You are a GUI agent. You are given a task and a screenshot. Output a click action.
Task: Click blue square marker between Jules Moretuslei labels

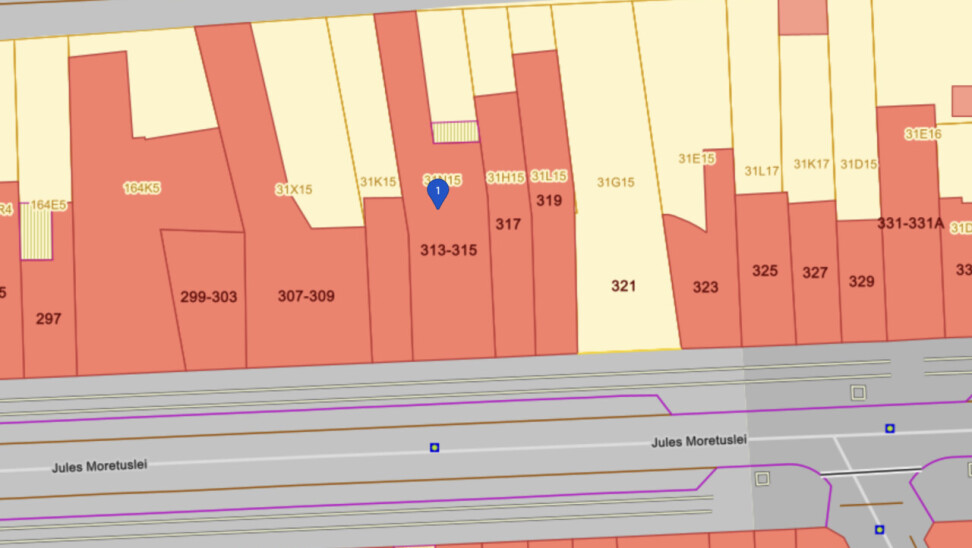click(x=434, y=447)
